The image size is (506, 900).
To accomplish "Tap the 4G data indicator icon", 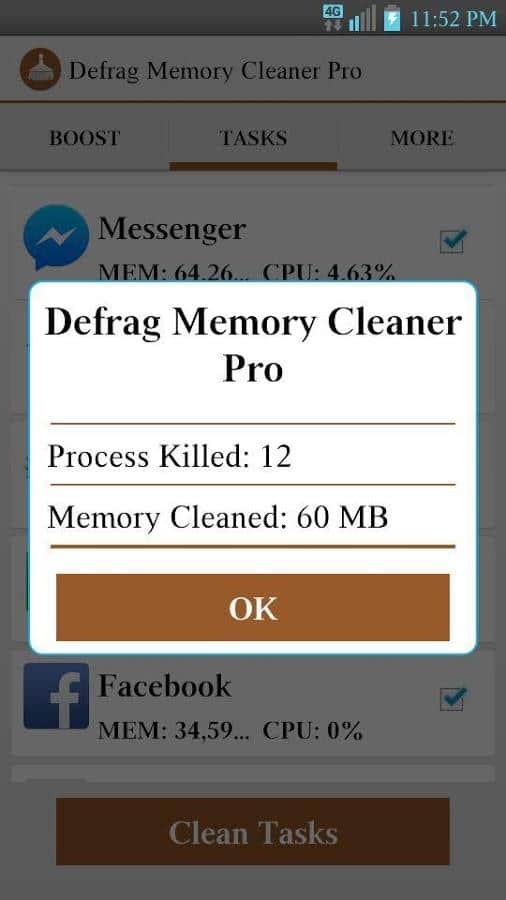I will (x=333, y=18).
